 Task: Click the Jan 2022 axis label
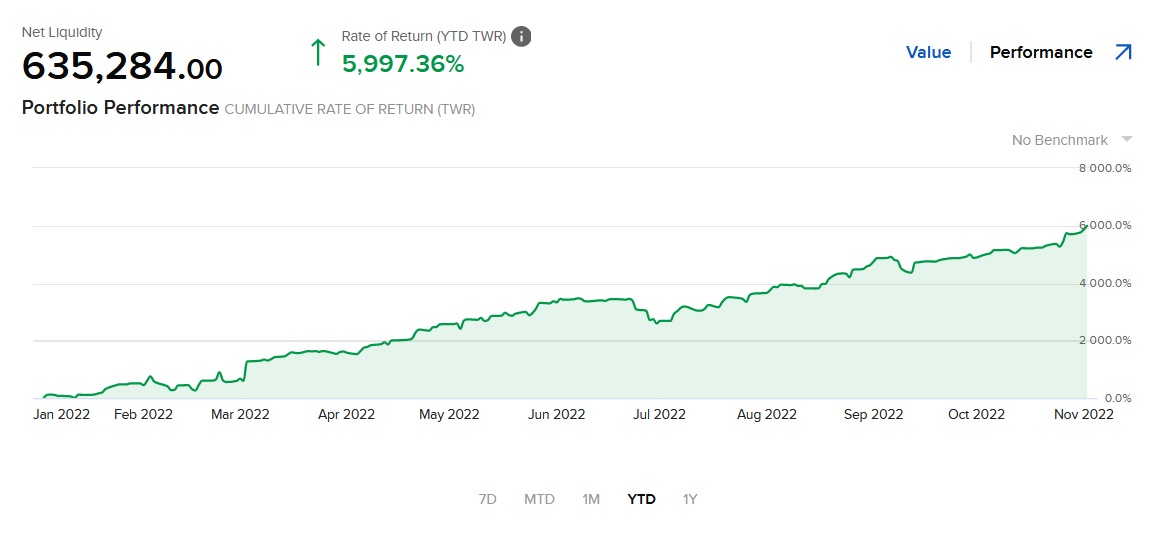(62, 414)
